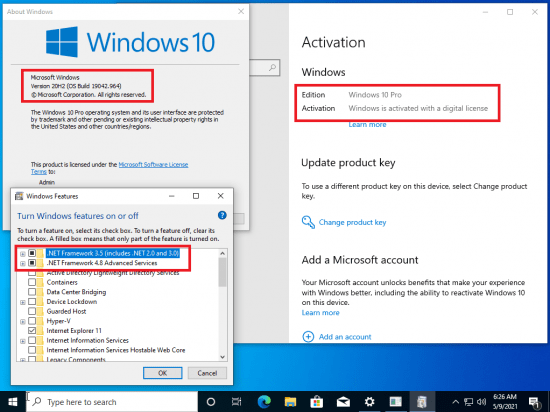Expand Internet Information Services tree node
Viewport: 550px width, 412px height.
[x=23, y=340]
